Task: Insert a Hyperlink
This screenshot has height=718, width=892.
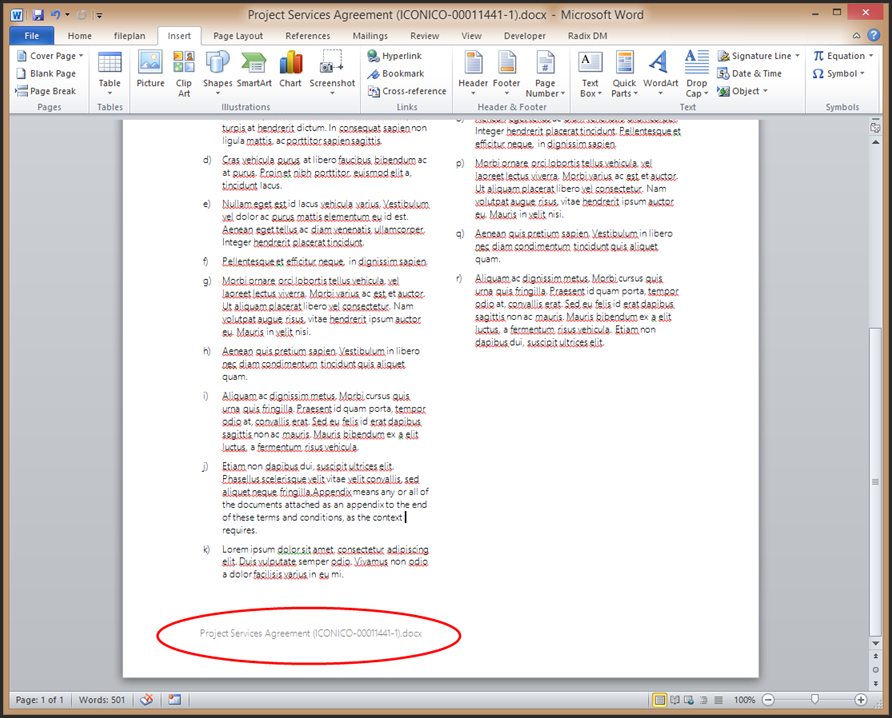Action: point(395,56)
